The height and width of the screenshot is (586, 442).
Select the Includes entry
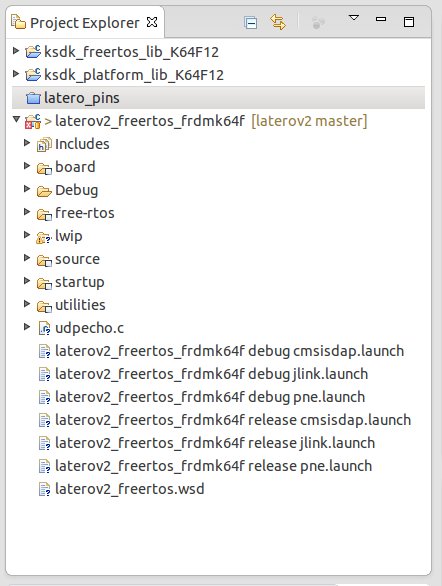[82, 144]
